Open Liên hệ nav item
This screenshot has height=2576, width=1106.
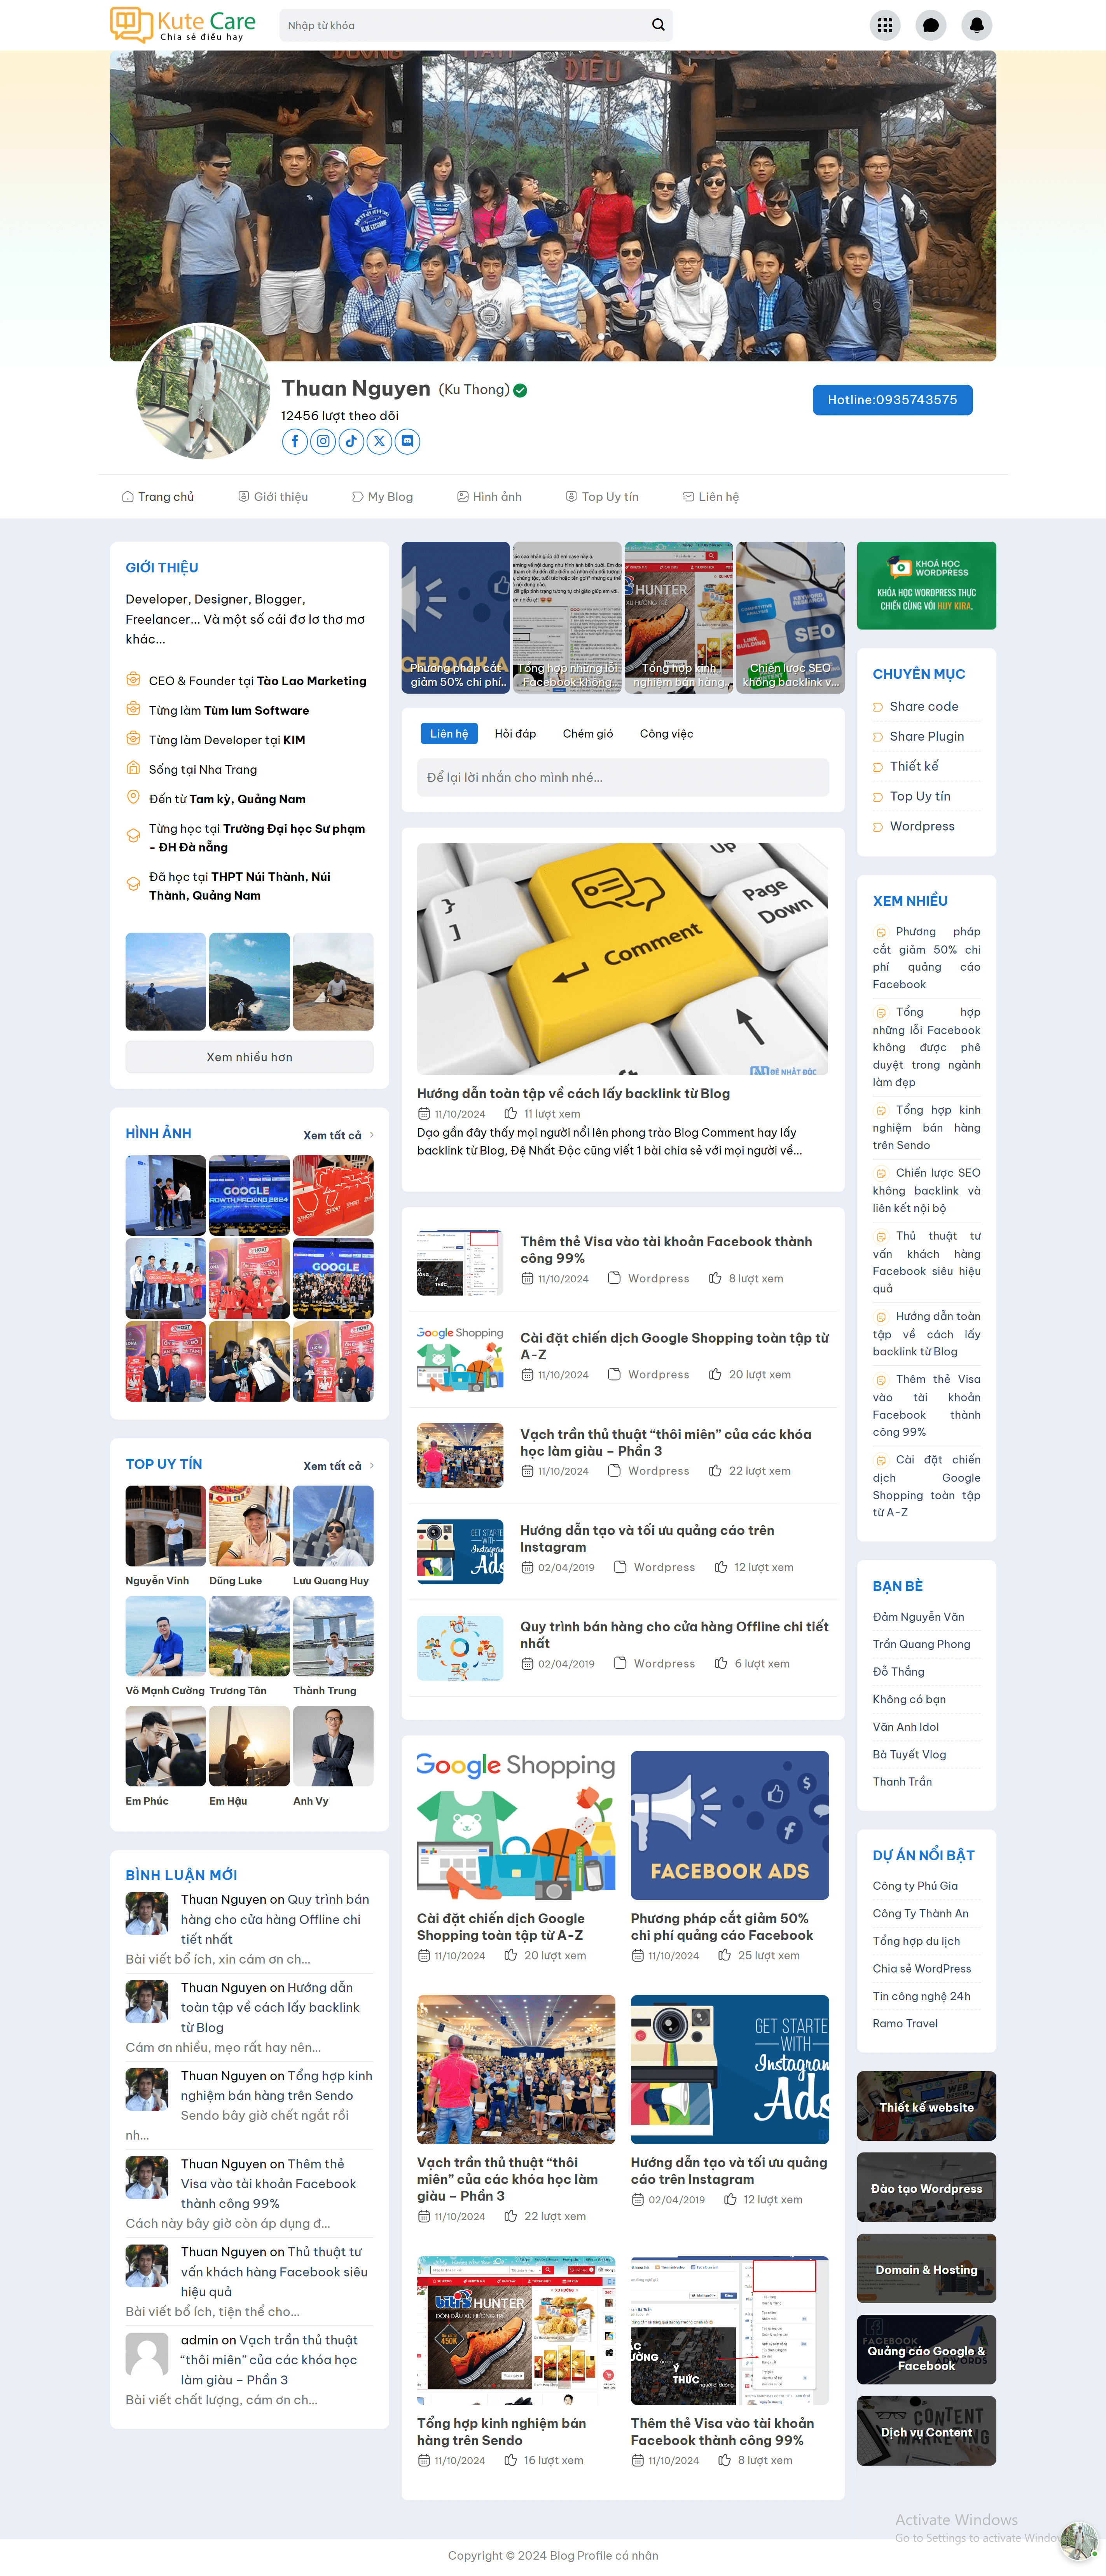tap(711, 497)
